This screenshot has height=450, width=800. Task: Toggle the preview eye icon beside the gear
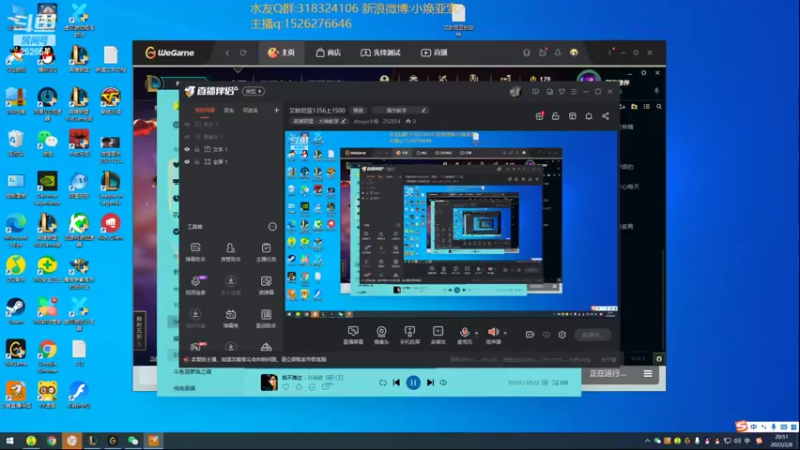[546, 335]
